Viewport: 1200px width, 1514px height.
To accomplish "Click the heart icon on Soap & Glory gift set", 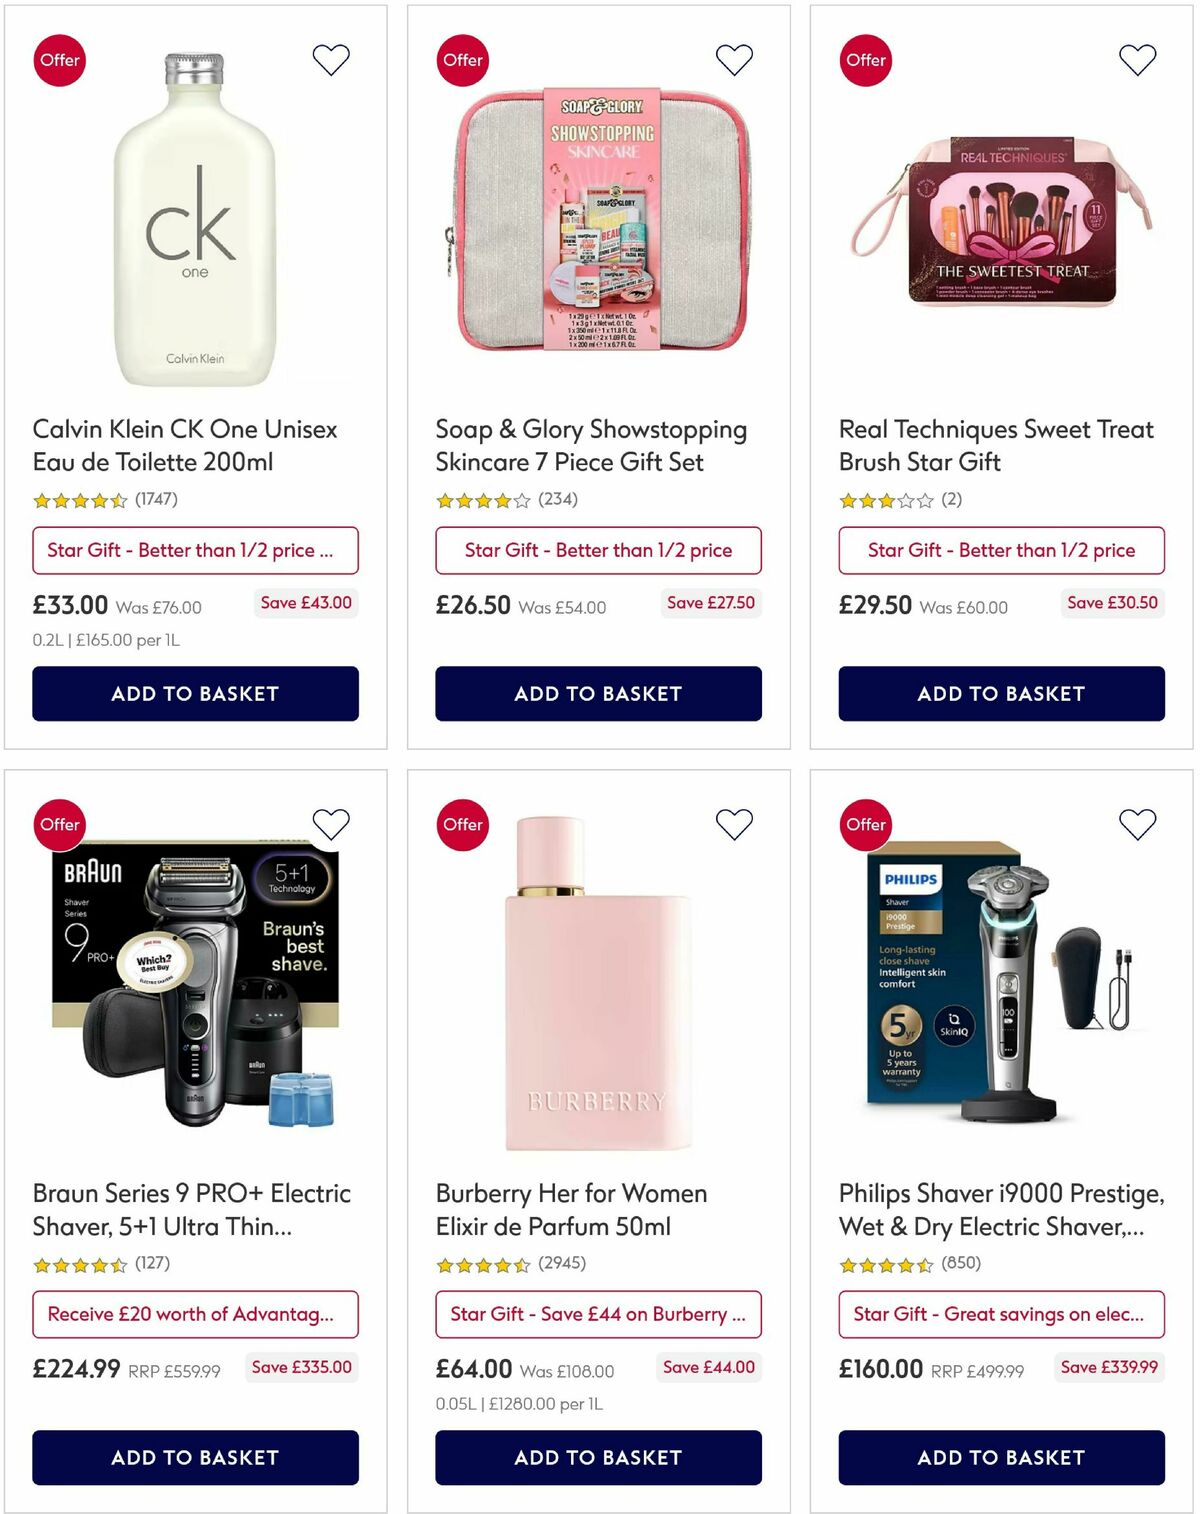I will coord(734,59).
